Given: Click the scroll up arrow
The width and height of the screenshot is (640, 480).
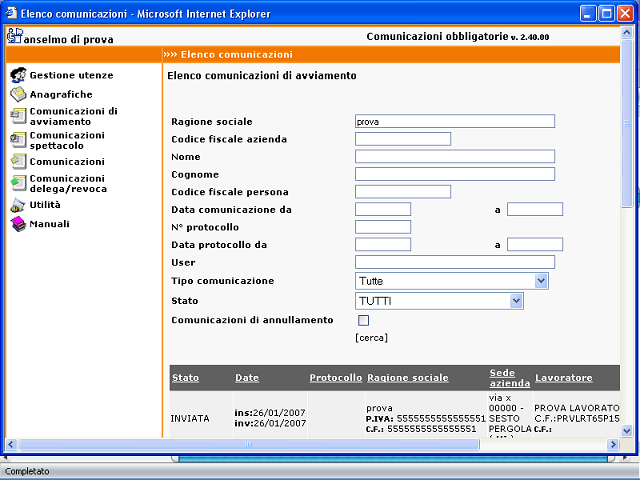Looking at the screenshot, I should pos(627,33).
